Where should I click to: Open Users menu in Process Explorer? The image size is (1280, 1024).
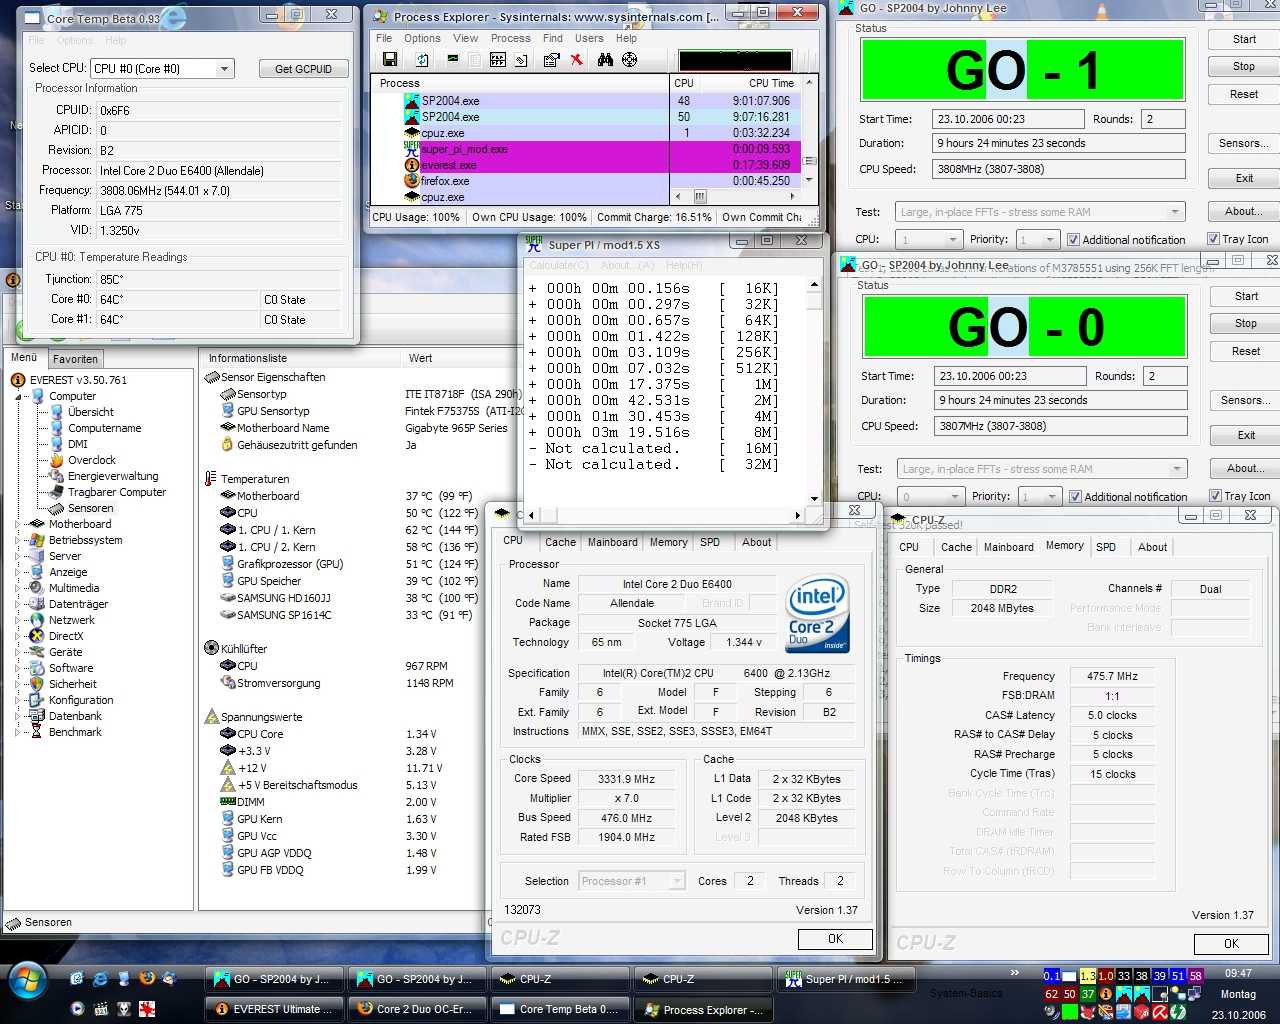589,38
